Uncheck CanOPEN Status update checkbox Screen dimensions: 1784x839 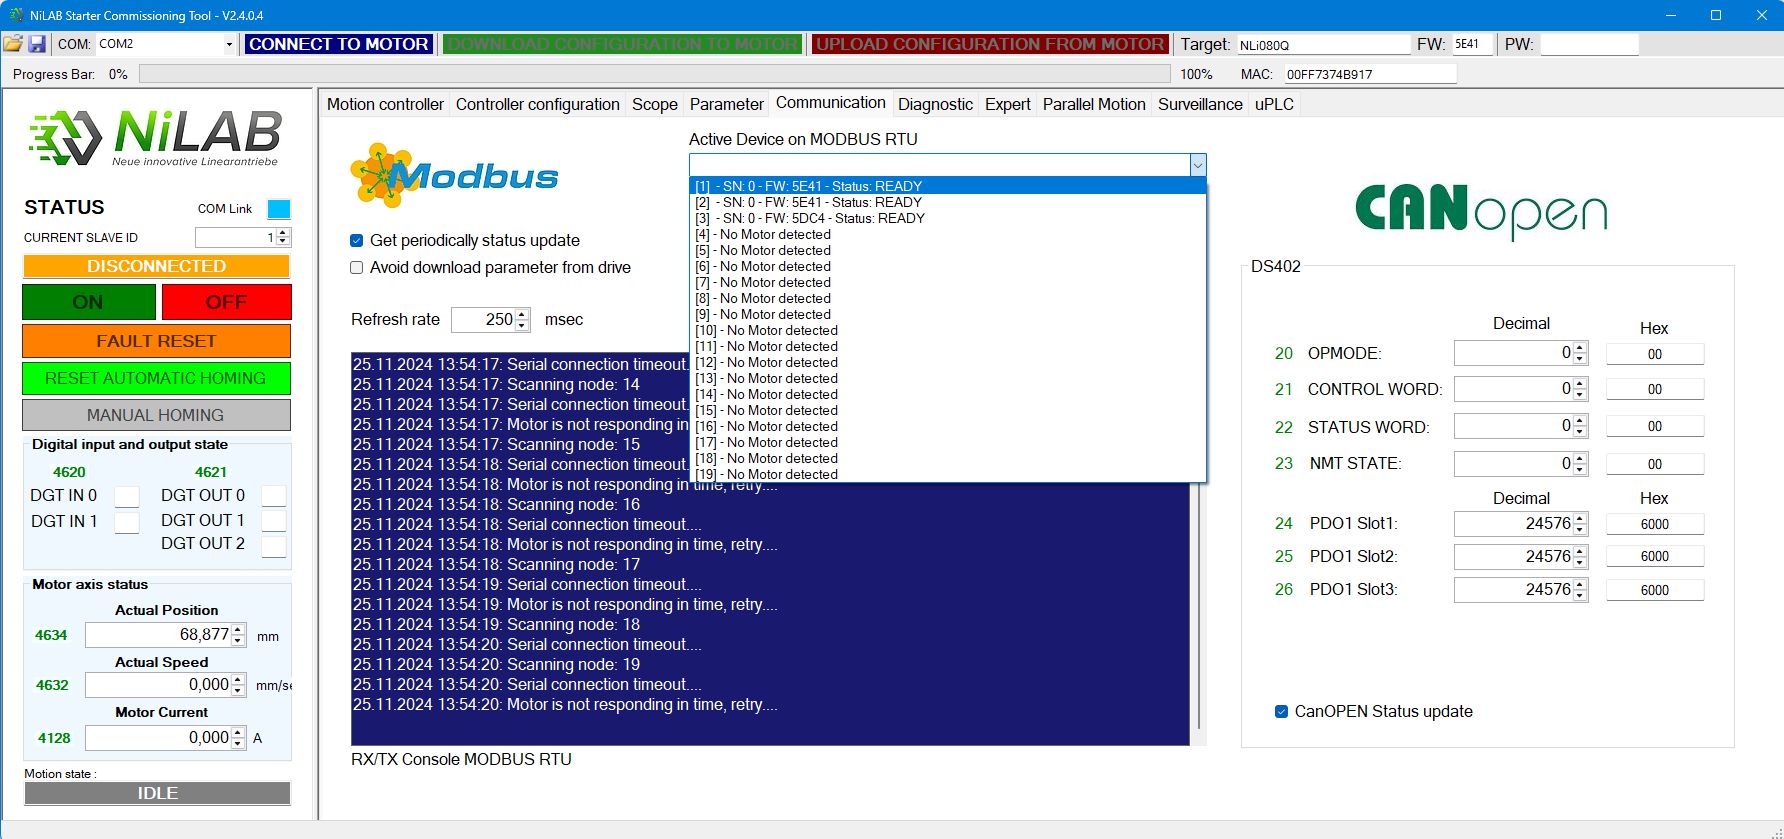point(1281,712)
